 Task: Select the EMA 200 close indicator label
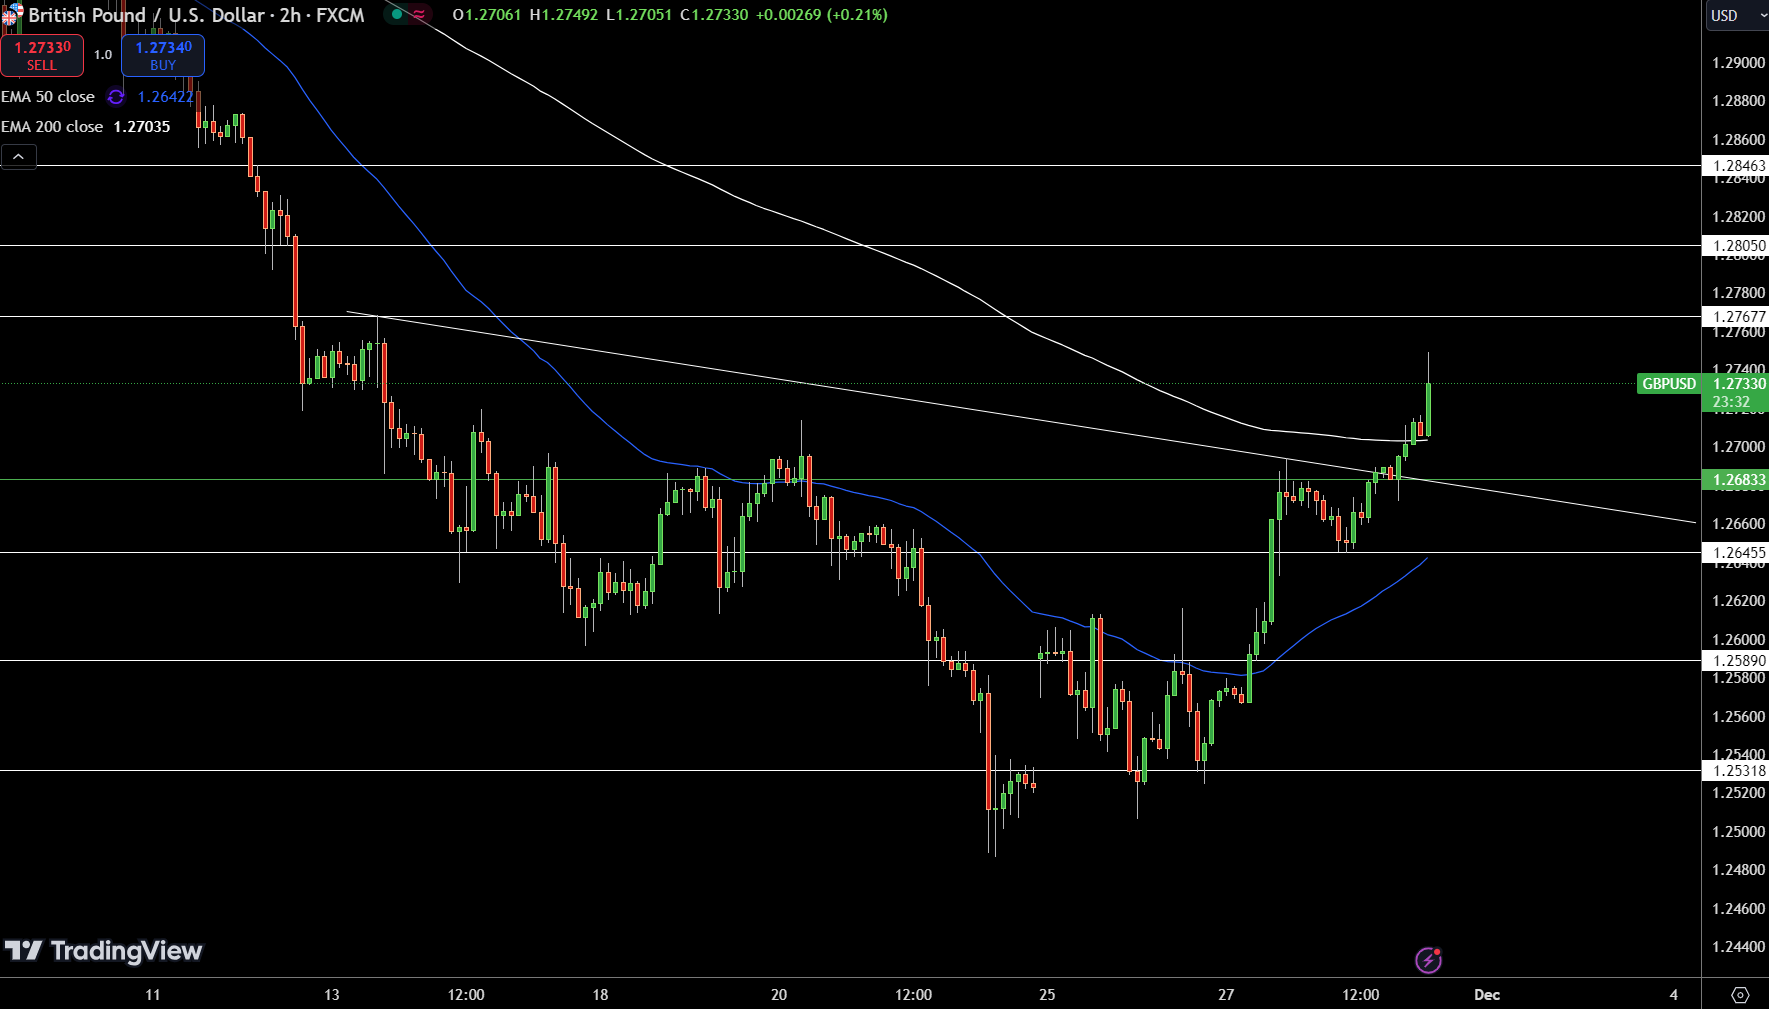coord(52,127)
